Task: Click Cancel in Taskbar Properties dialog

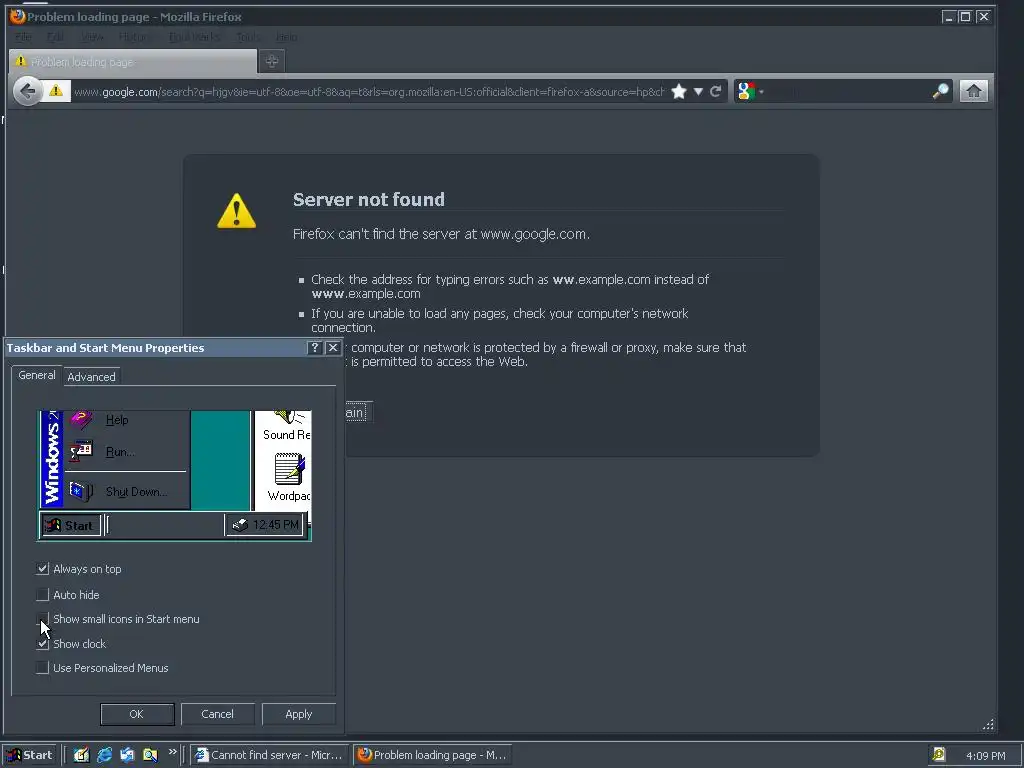Action: coord(217,714)
